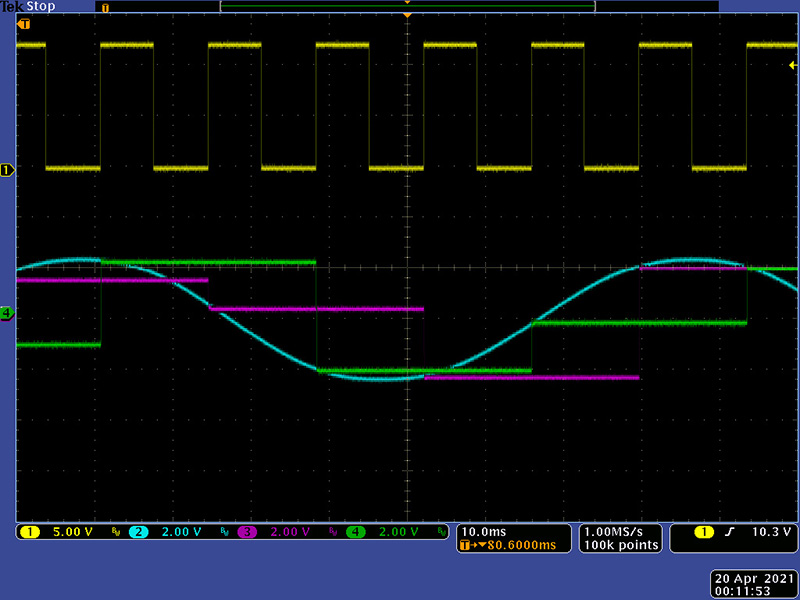Image resolution: width=800 pixels, height=600 pixels.
Task: Select the 10.3 V trigger level readout
Action: [x=771, y=532]
